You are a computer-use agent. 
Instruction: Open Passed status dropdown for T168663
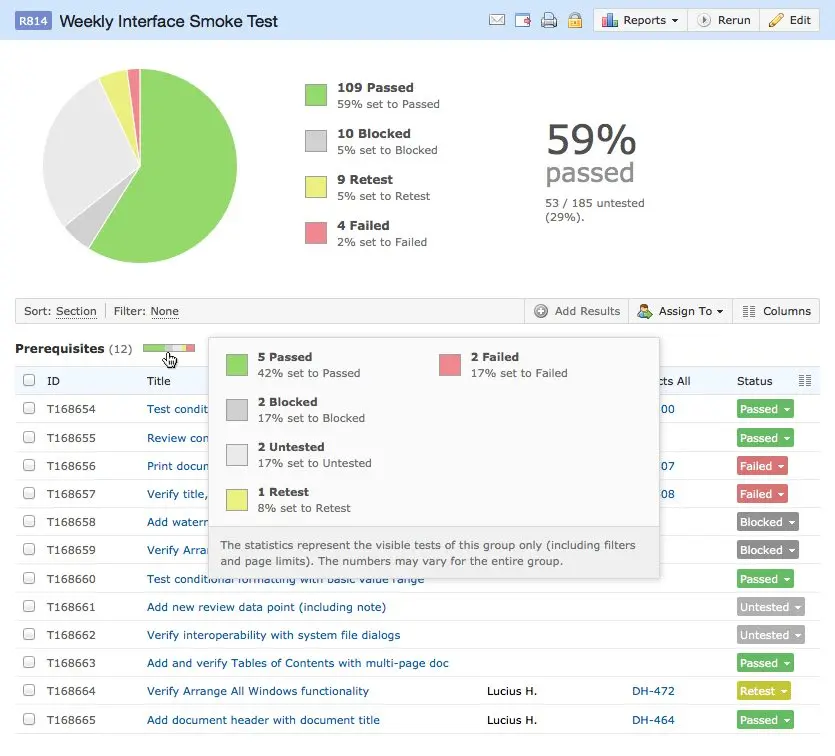765,663
